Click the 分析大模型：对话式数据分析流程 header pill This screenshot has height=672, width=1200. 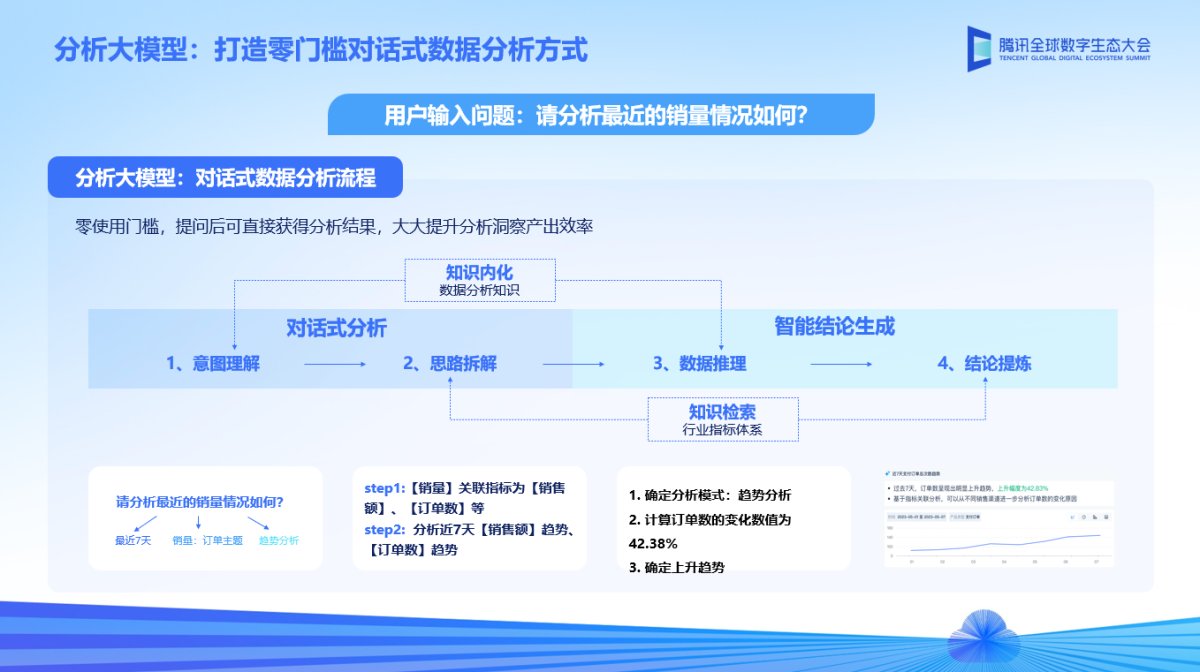click(x=226, y=178)
